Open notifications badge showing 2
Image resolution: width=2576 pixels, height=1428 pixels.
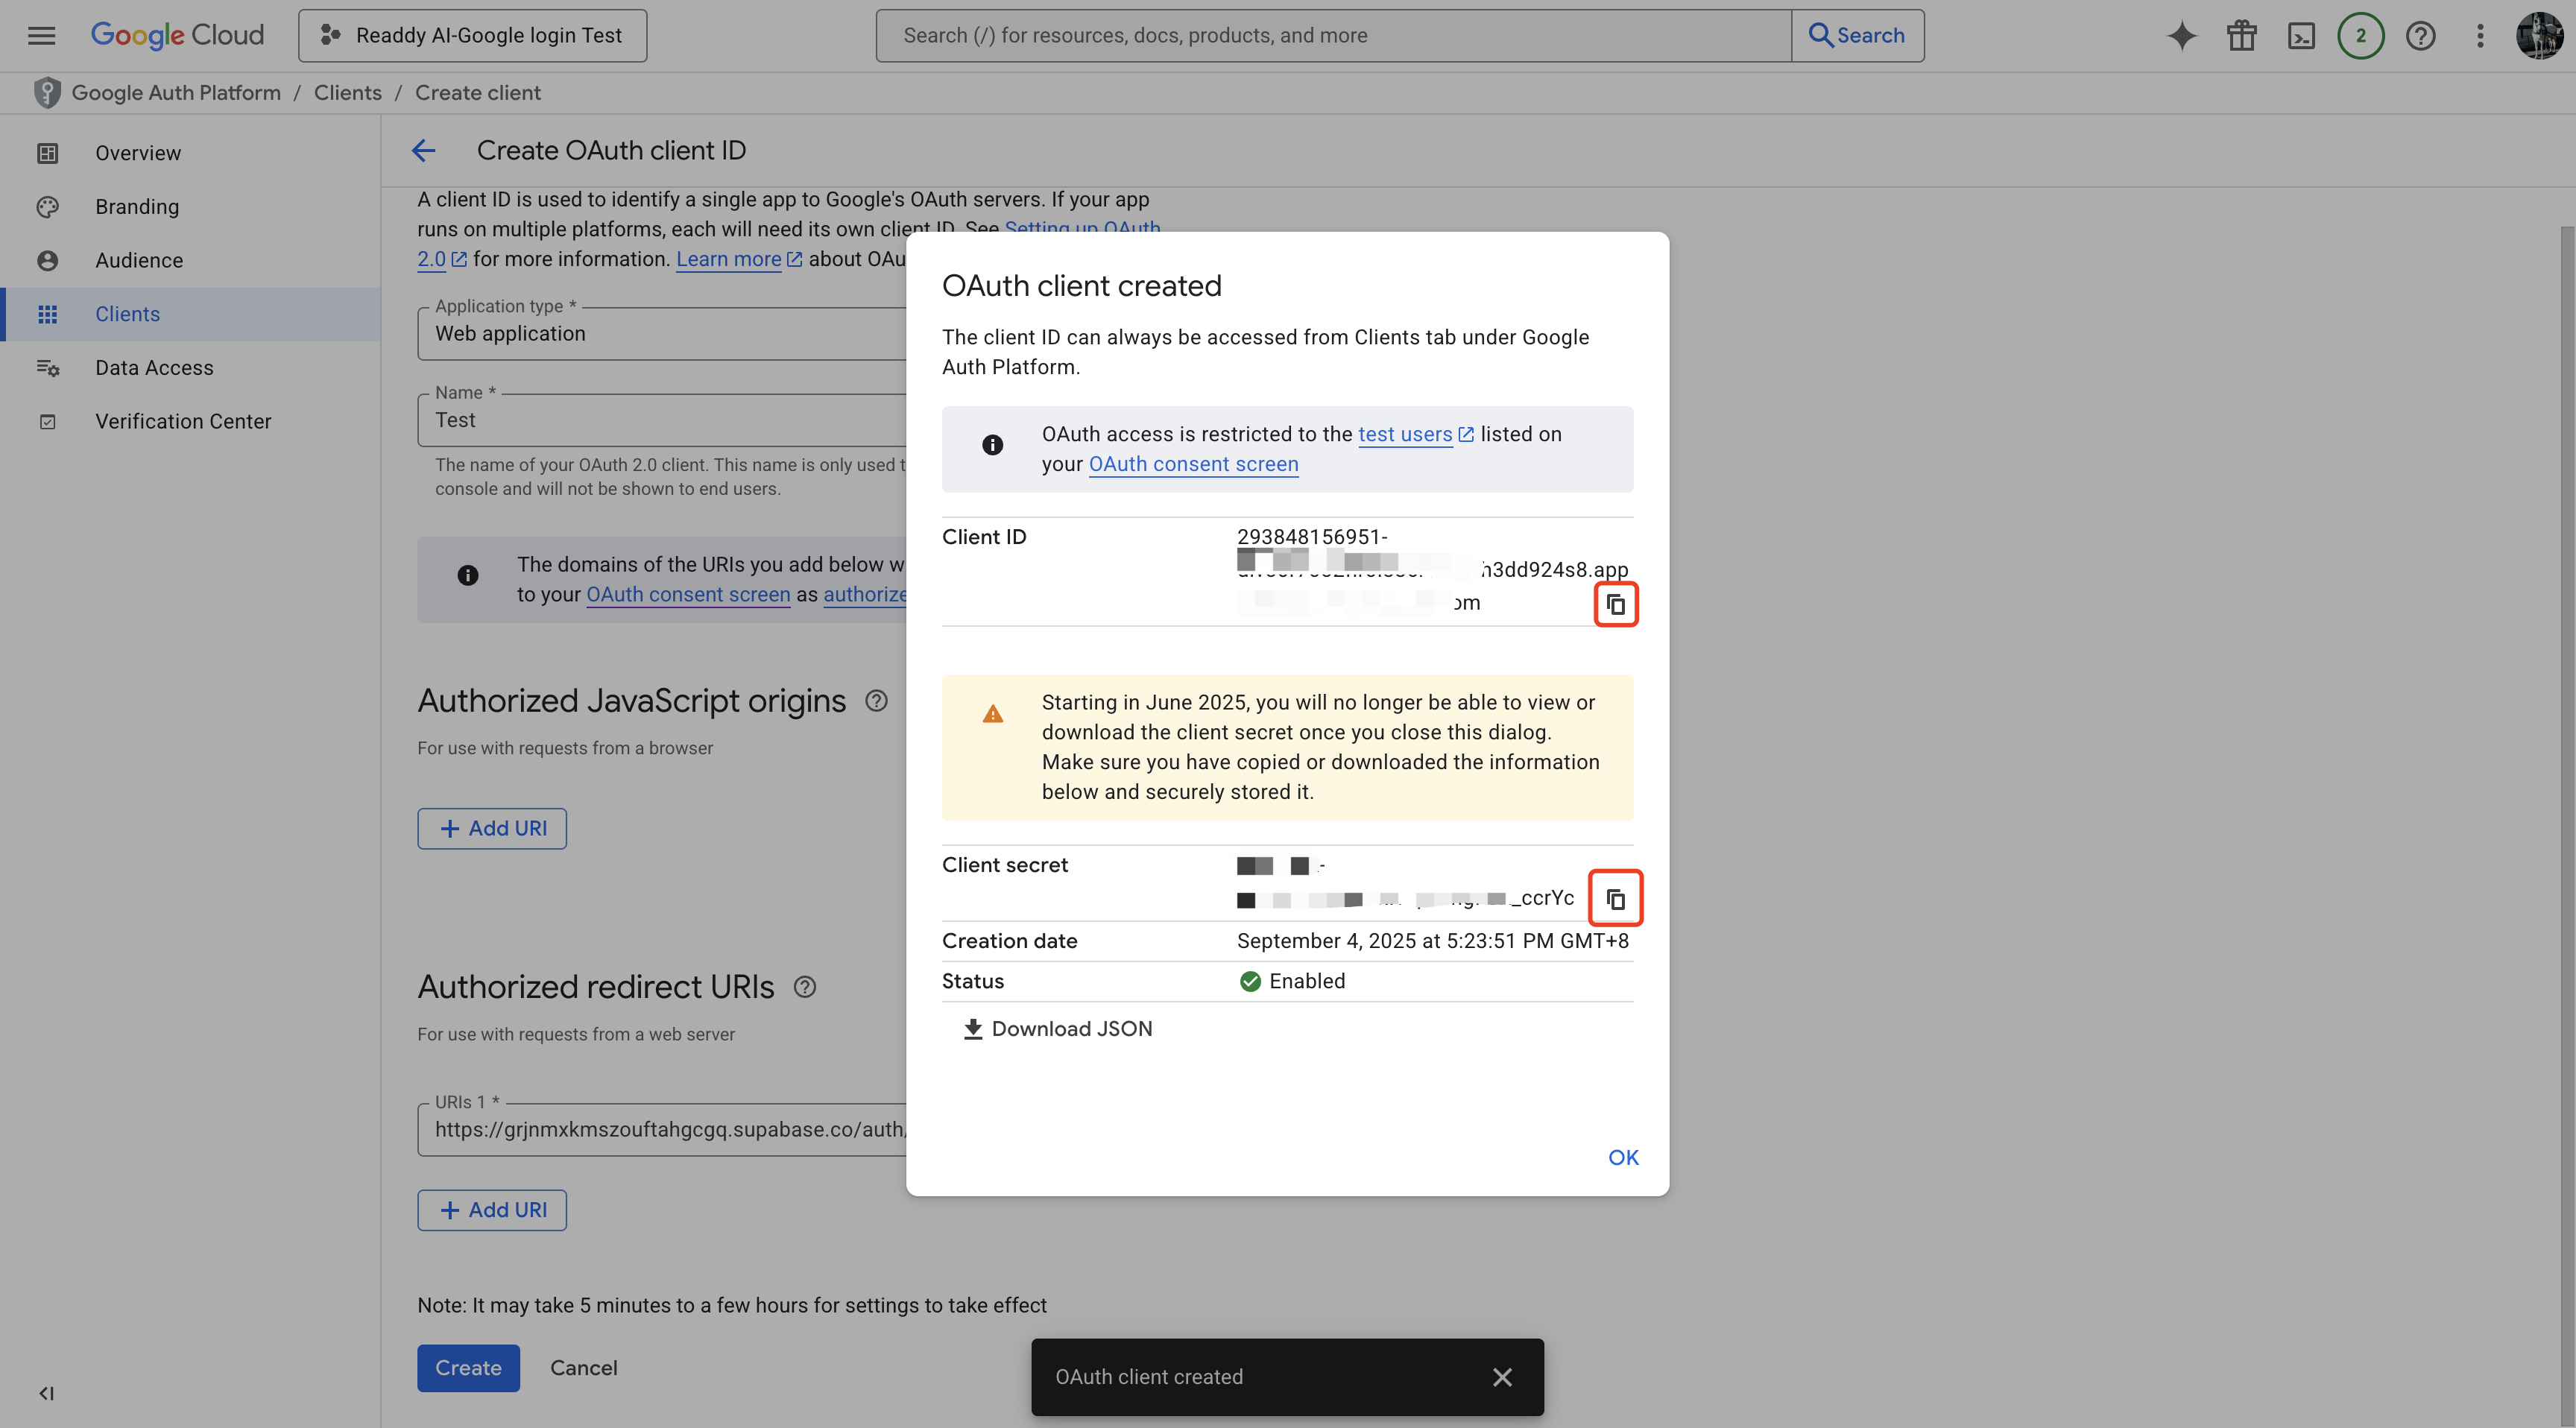pos(2360,36)
